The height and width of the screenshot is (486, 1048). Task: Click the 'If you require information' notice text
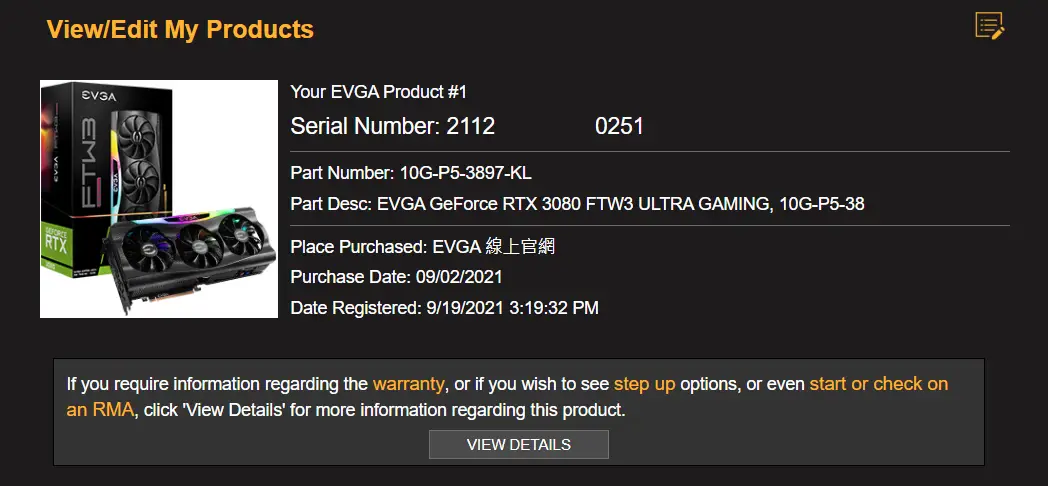click(x=218, y=384)
